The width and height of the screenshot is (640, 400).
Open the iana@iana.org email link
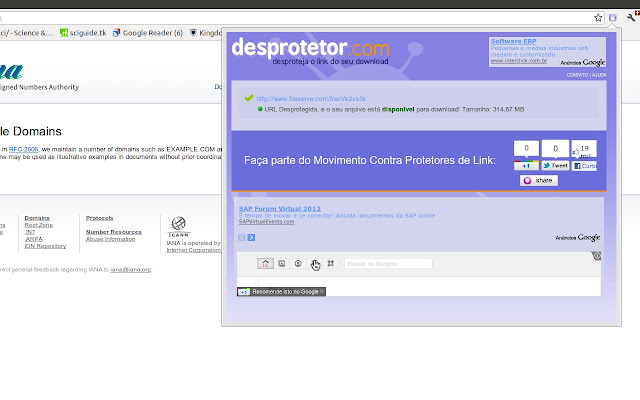(131, 269)
